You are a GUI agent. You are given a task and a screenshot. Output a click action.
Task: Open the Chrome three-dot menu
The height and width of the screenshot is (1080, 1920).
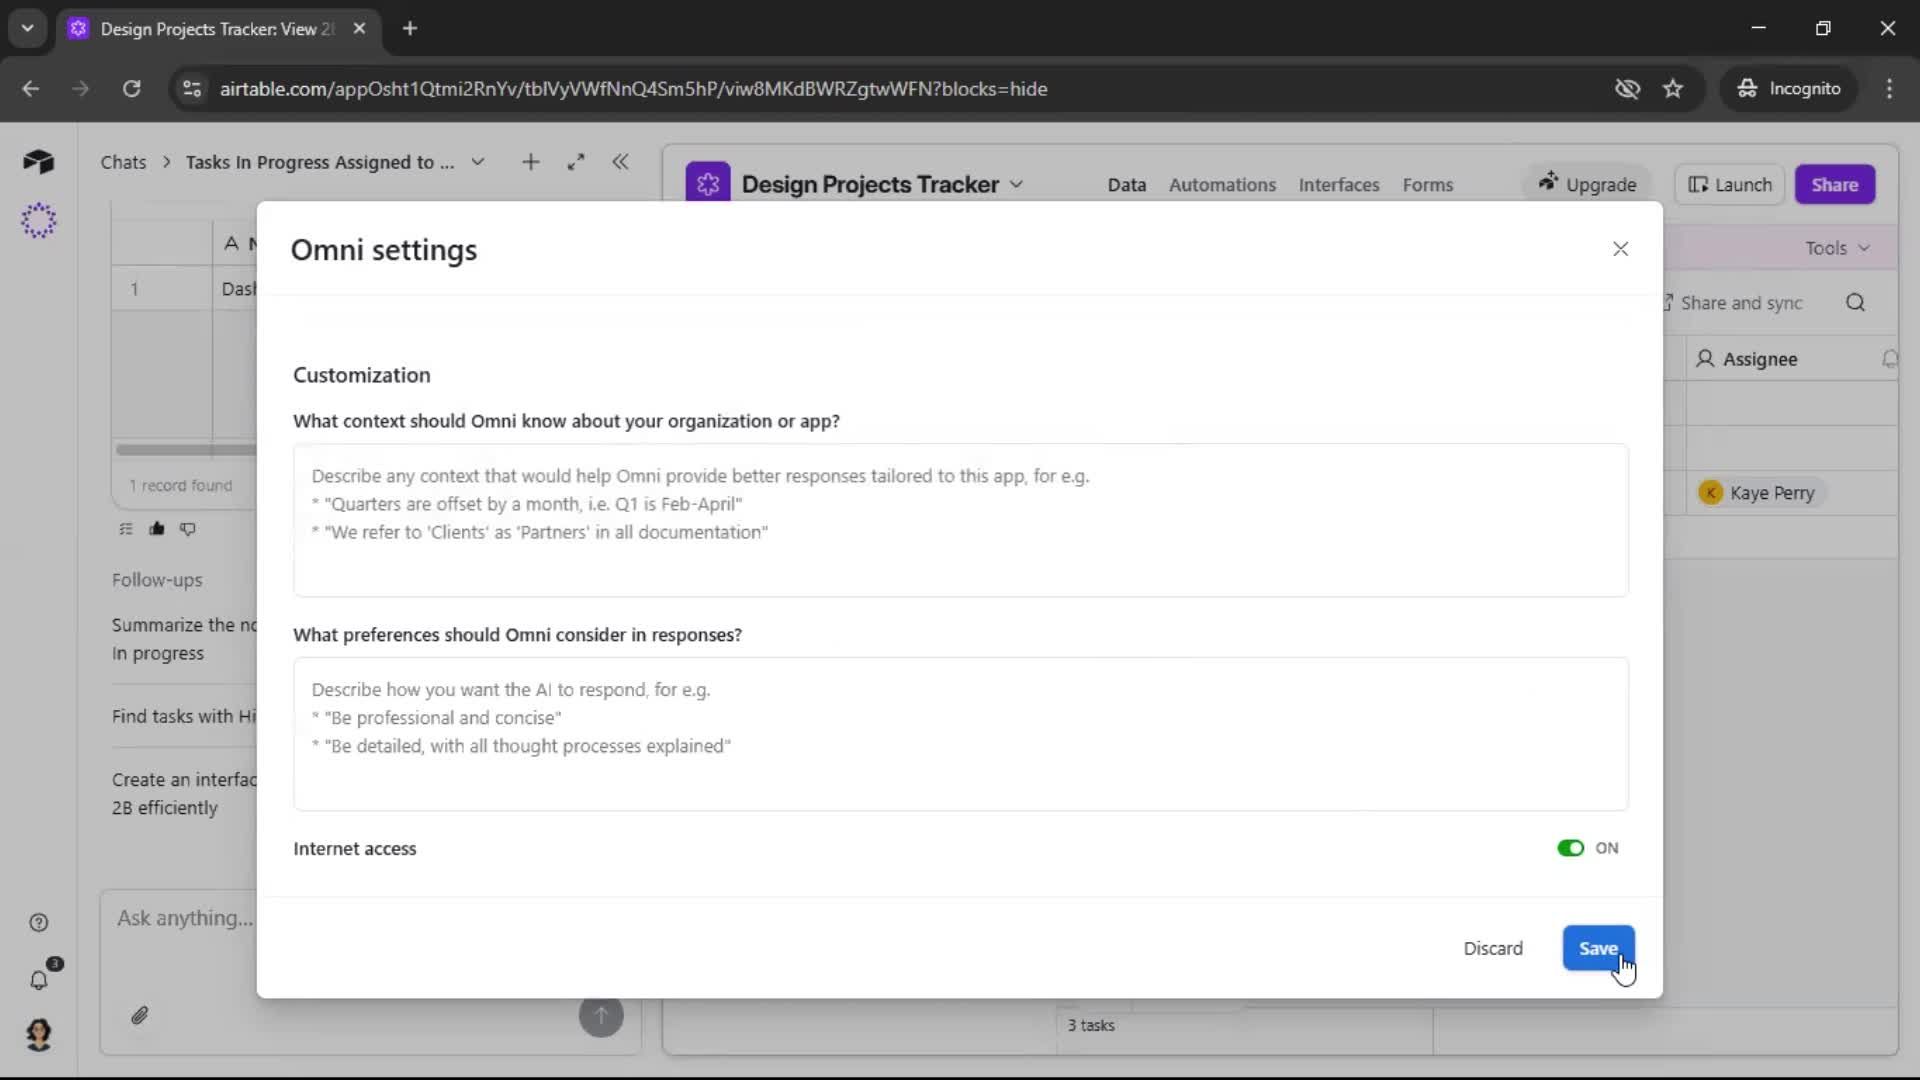pos(1889,88)
